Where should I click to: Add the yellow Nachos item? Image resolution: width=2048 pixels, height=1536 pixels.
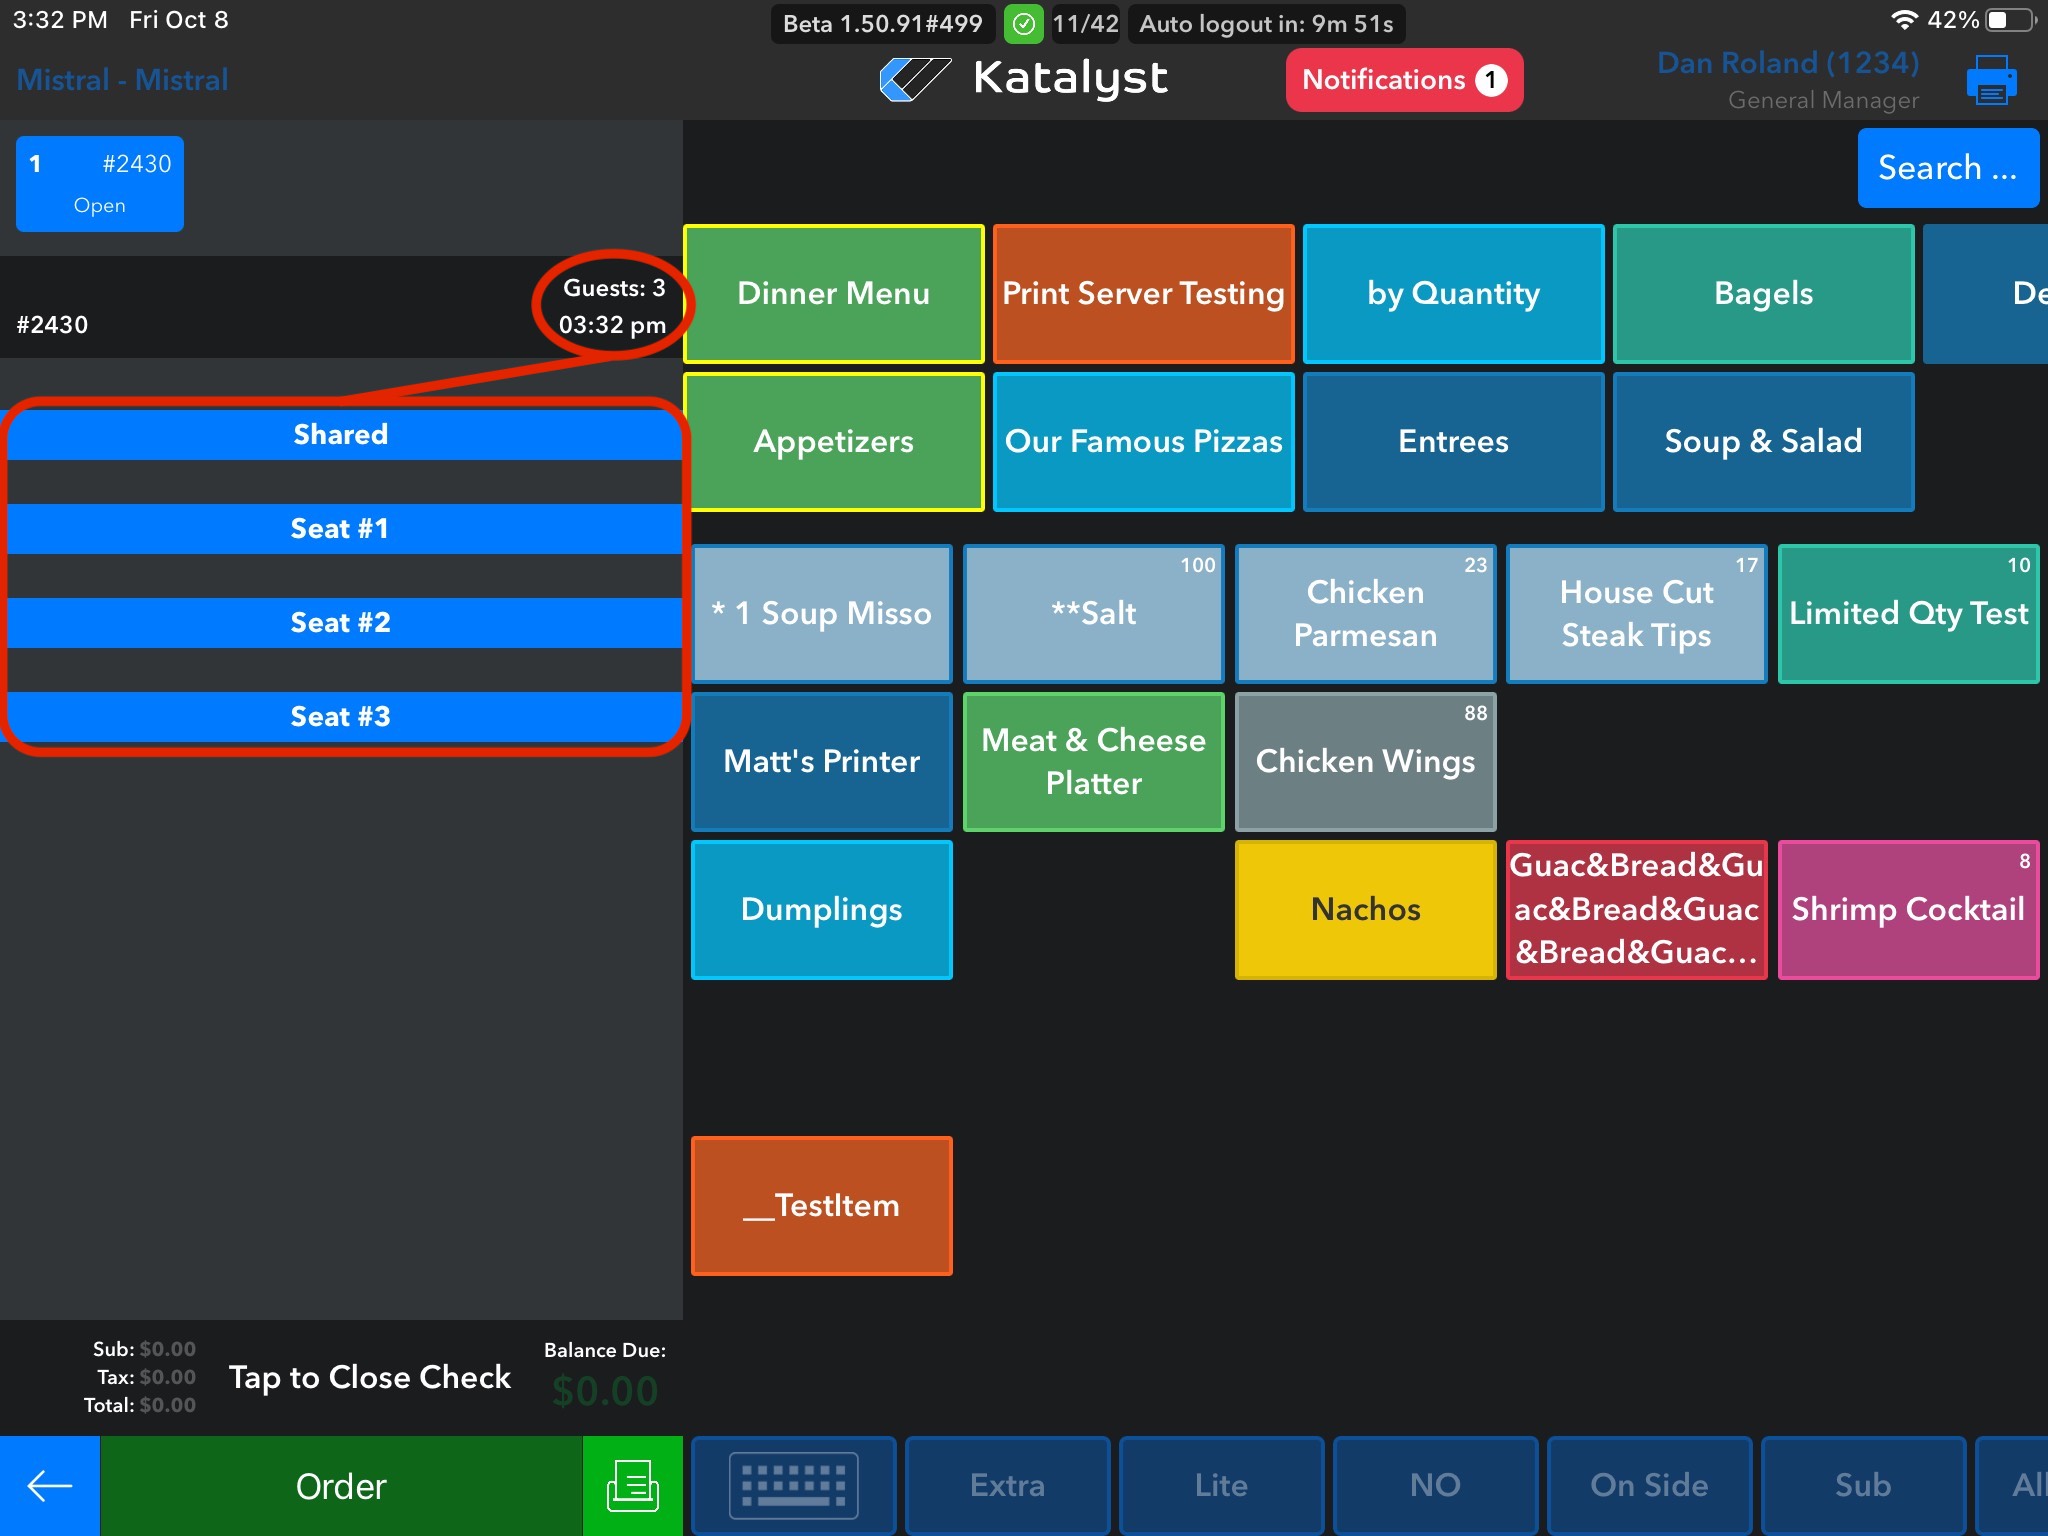(x=1365, y=909)
